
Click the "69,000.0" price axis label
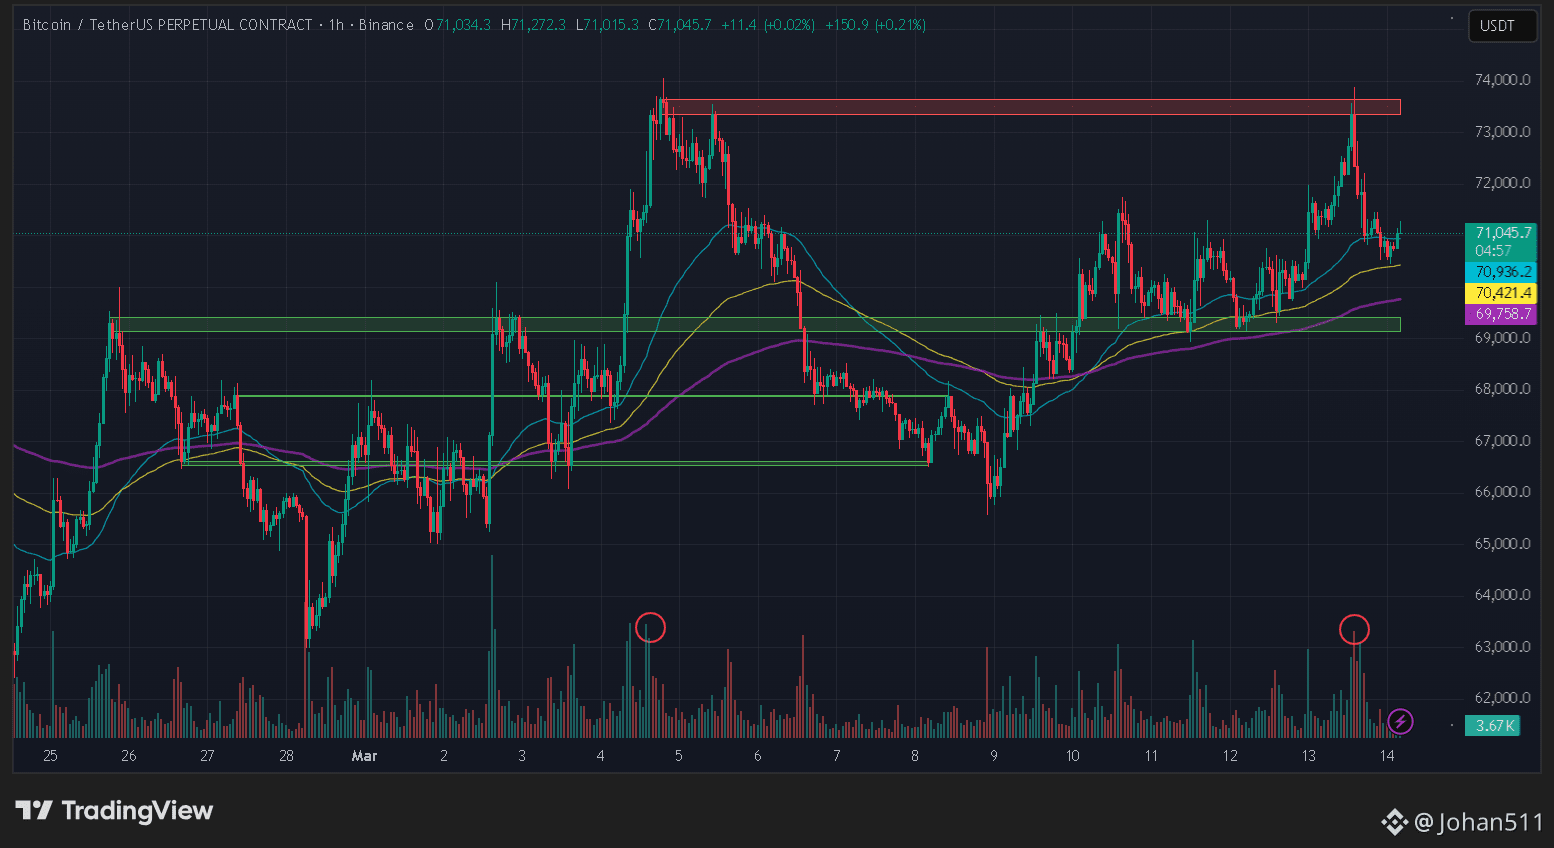pos(1502,338)
